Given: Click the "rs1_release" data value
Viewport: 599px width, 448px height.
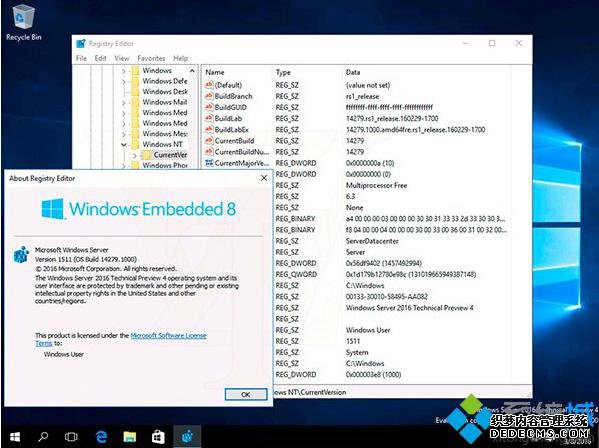Looking at the screenshot, I should point(362,96).
